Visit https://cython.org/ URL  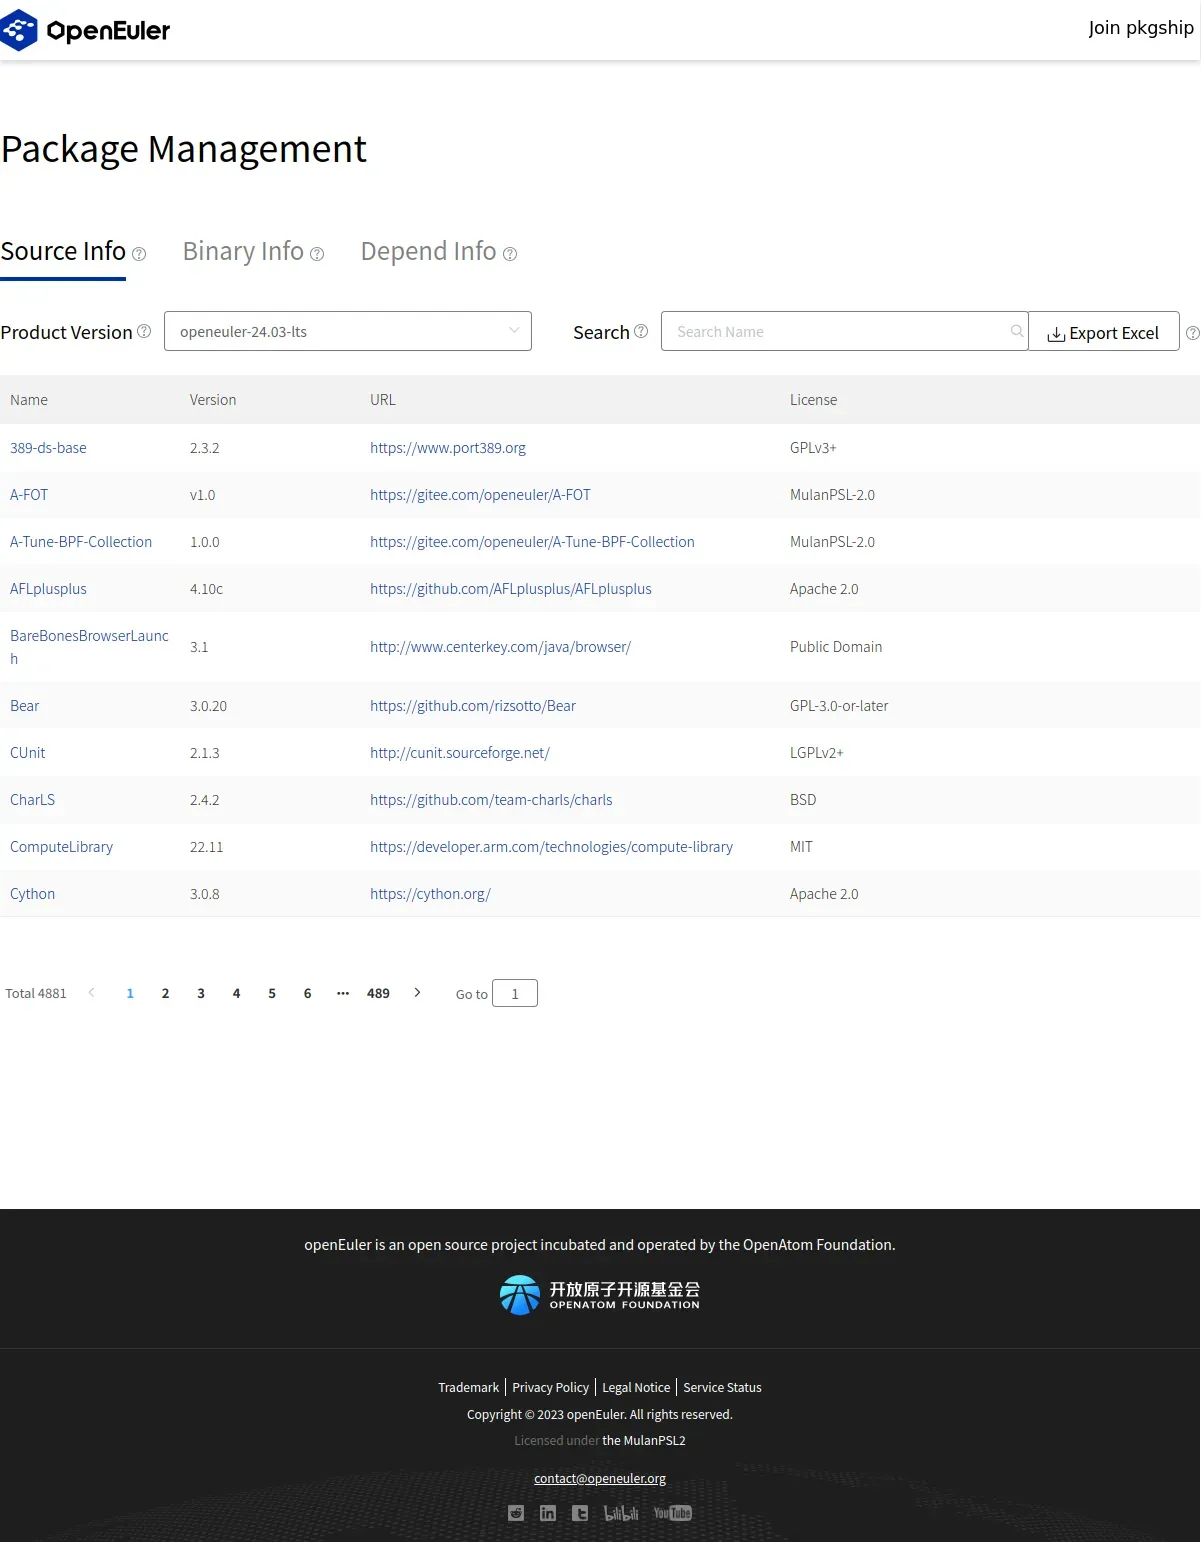tap(430, 894)
